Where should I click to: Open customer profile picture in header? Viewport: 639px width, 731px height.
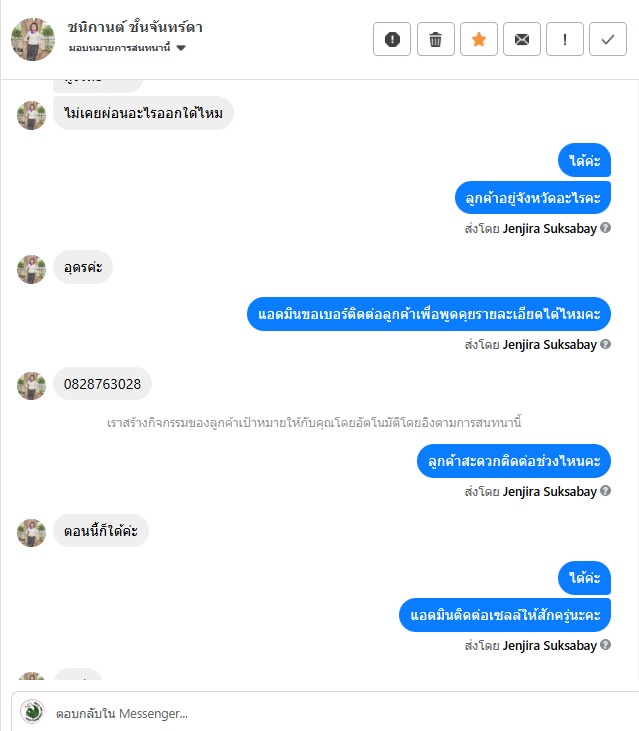point(33,39)
